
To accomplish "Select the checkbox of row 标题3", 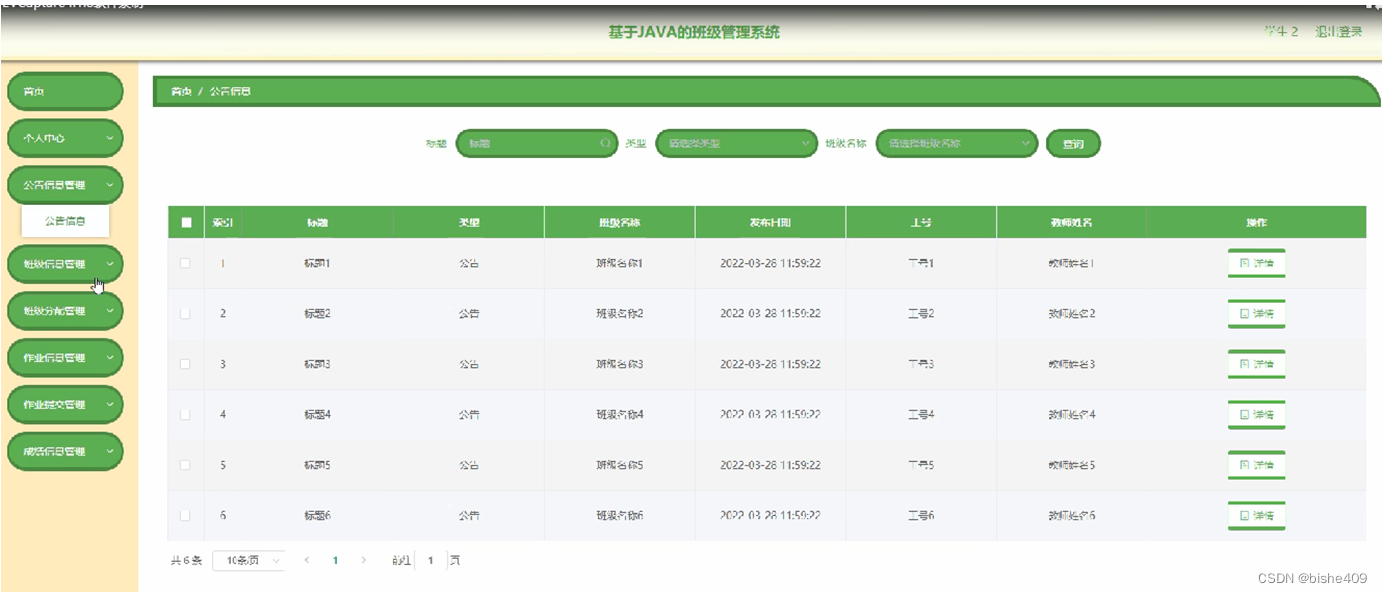I will point(185,364).
